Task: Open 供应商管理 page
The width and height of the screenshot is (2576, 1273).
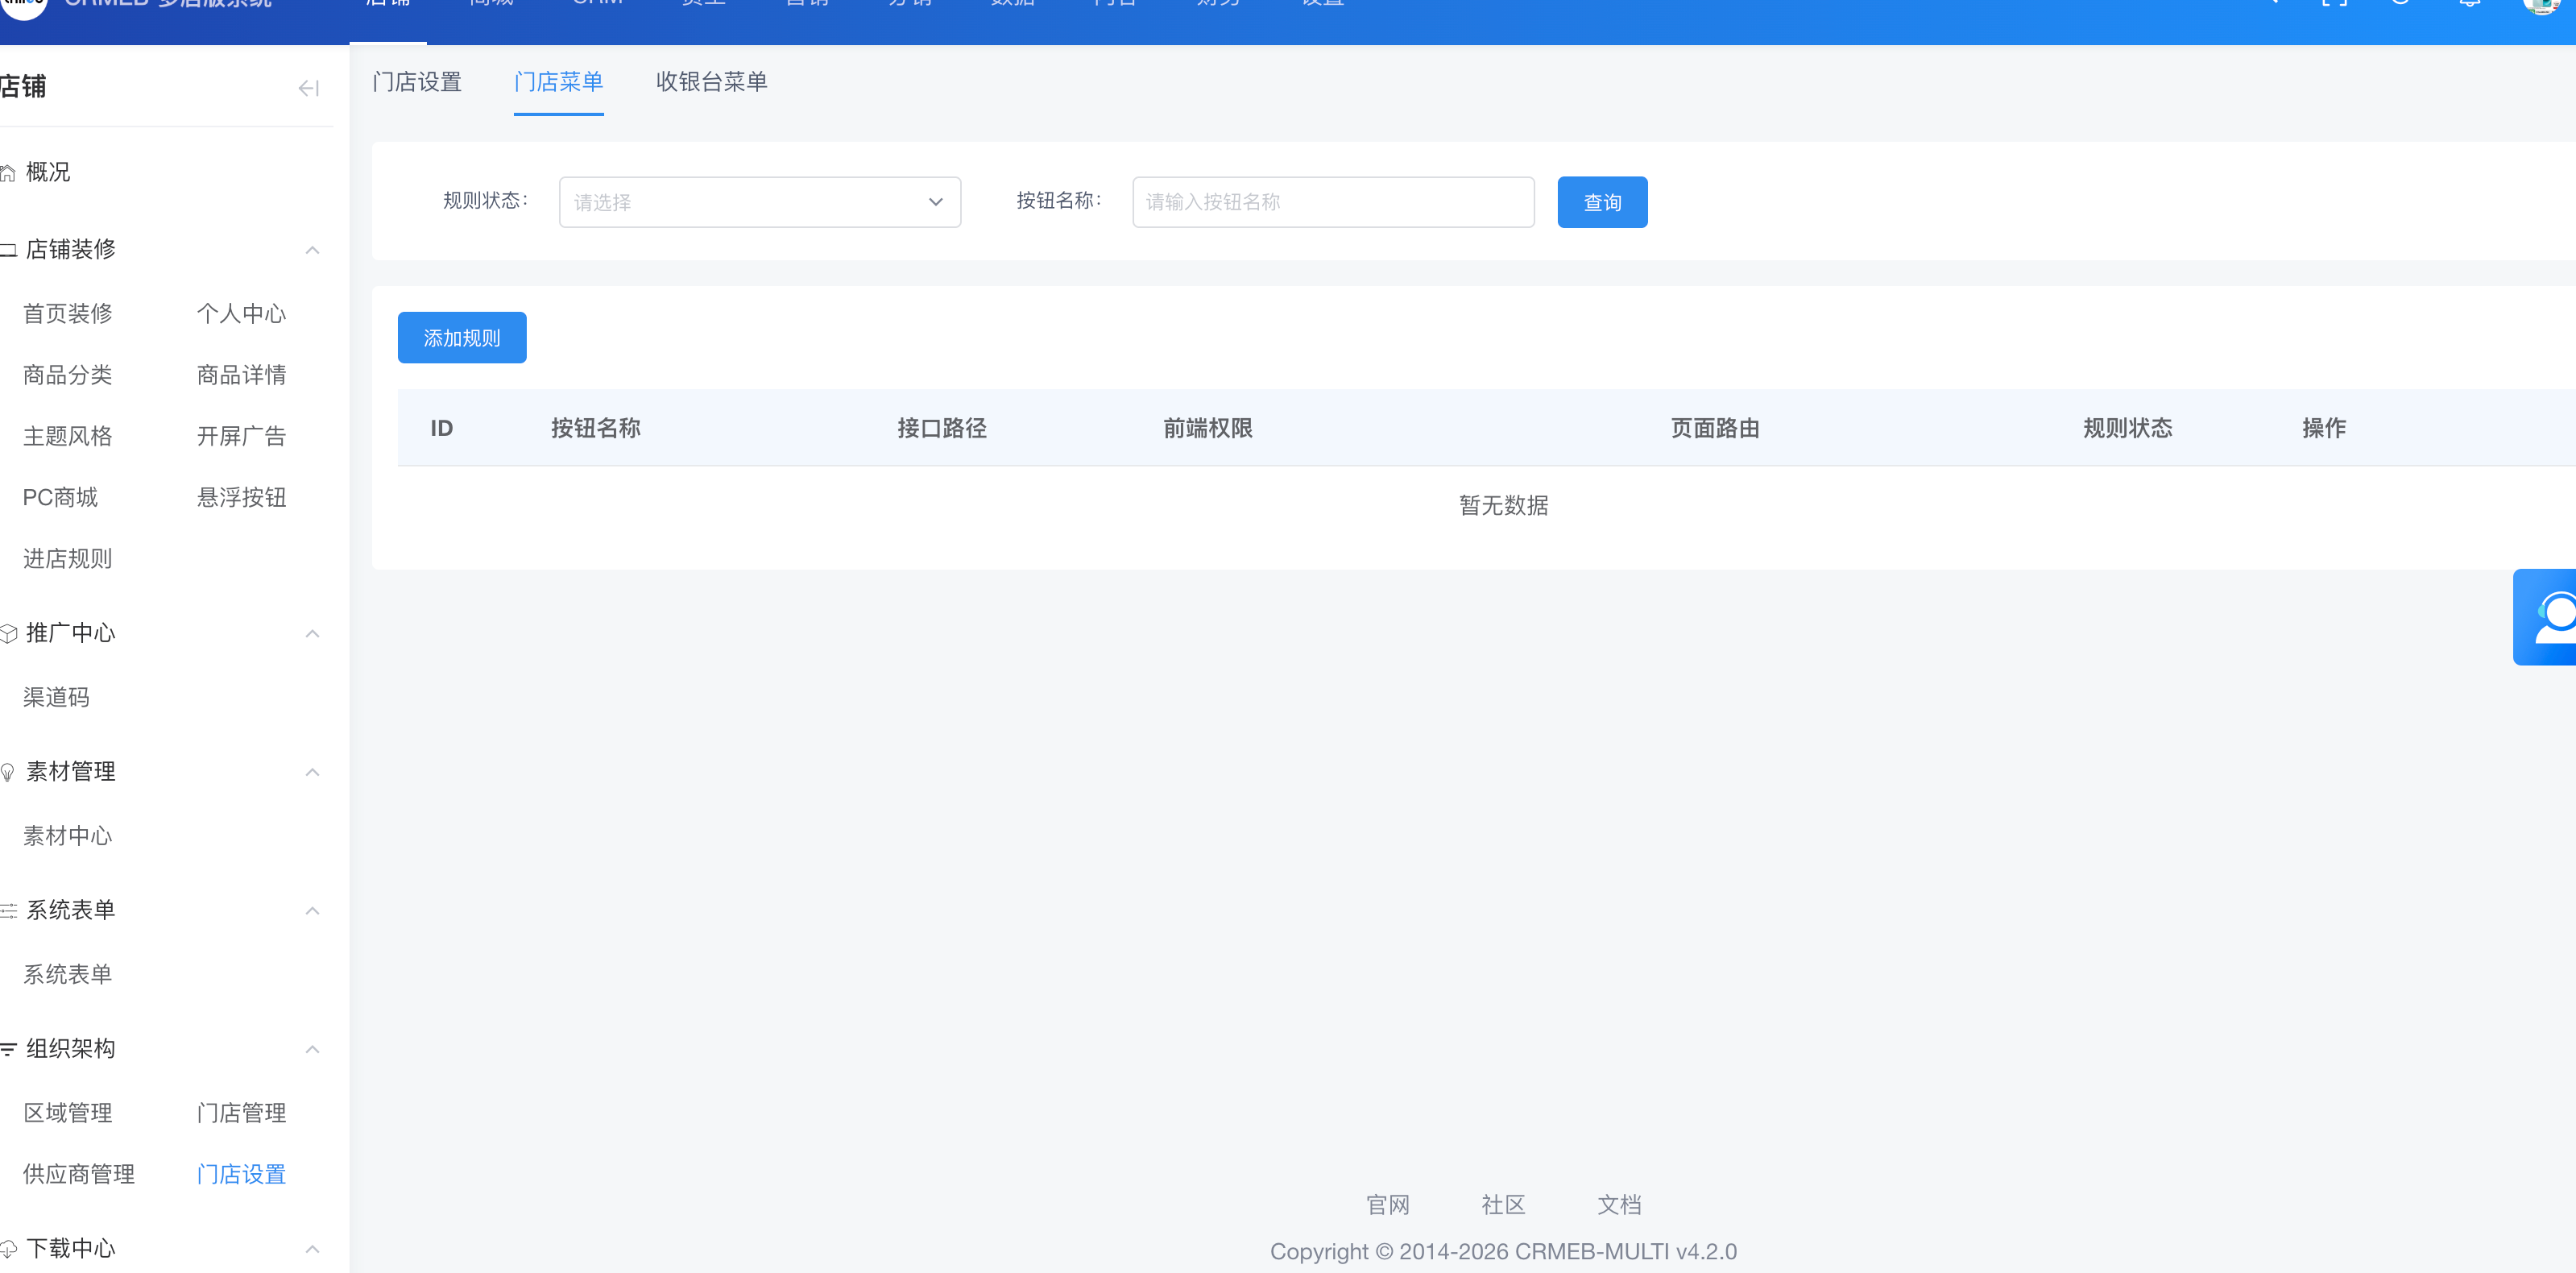Action: coord(79,1174)
